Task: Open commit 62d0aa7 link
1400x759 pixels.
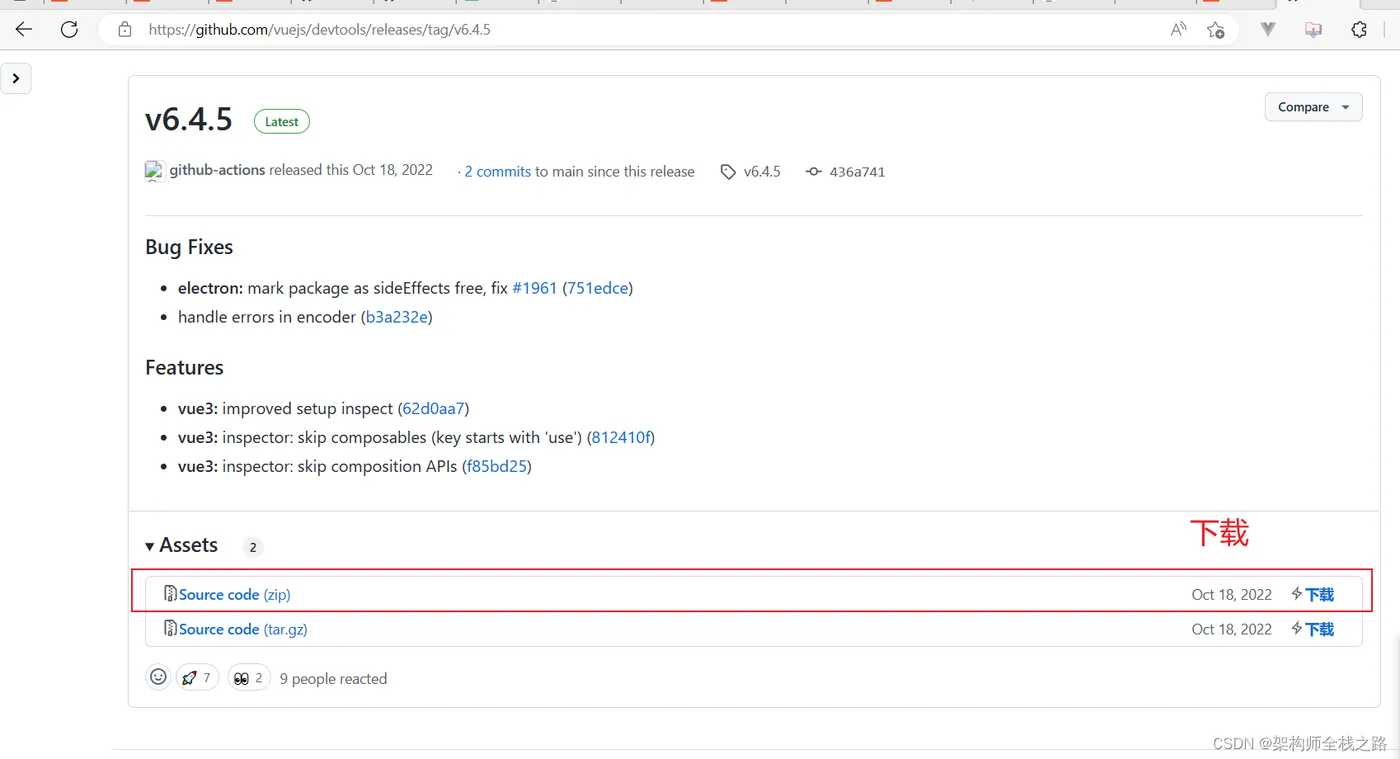Action: coord(433,408)
